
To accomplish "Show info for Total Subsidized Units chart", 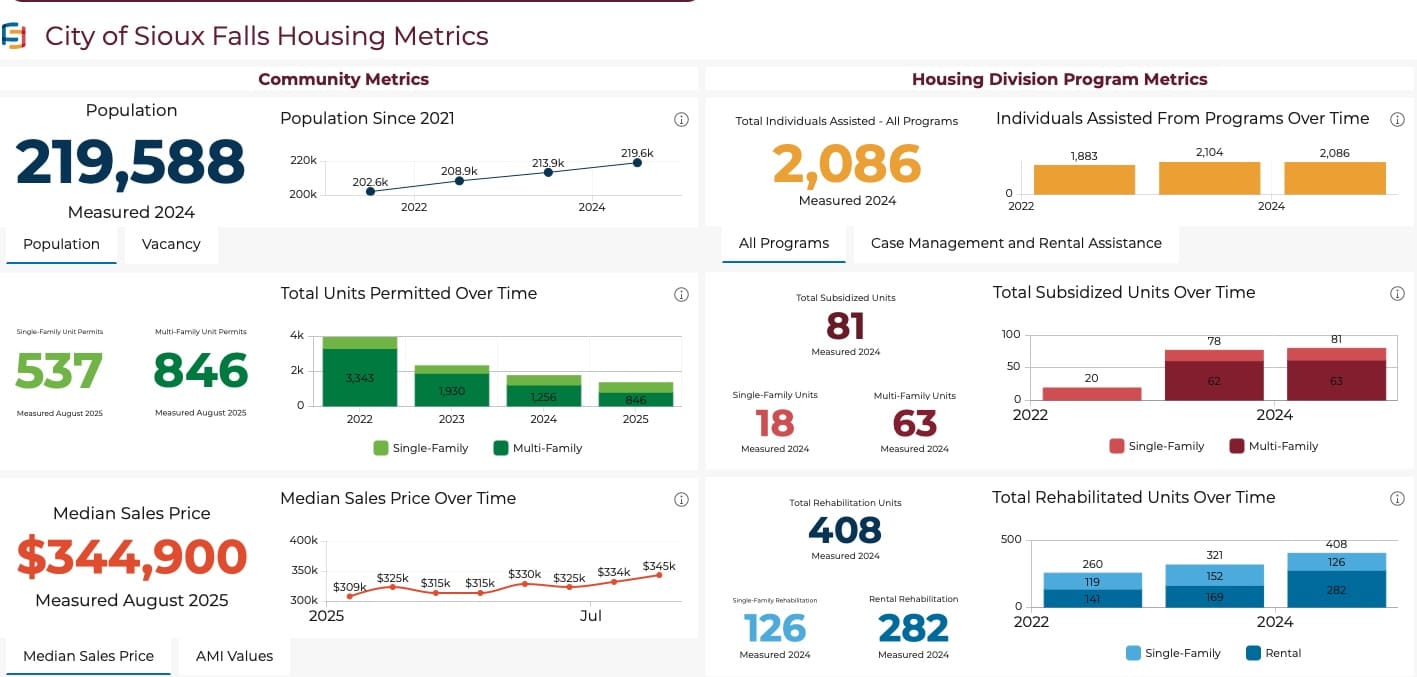I will tap(1398, 294).
